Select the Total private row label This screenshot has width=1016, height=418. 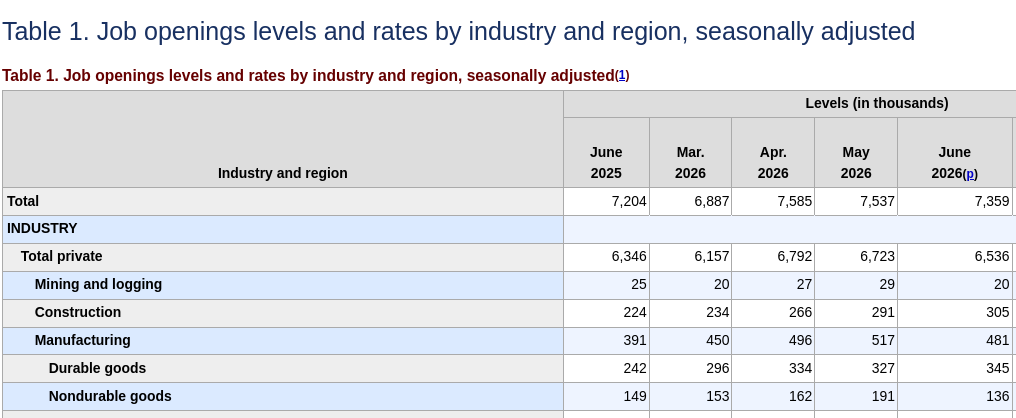(x=62, y=257)
